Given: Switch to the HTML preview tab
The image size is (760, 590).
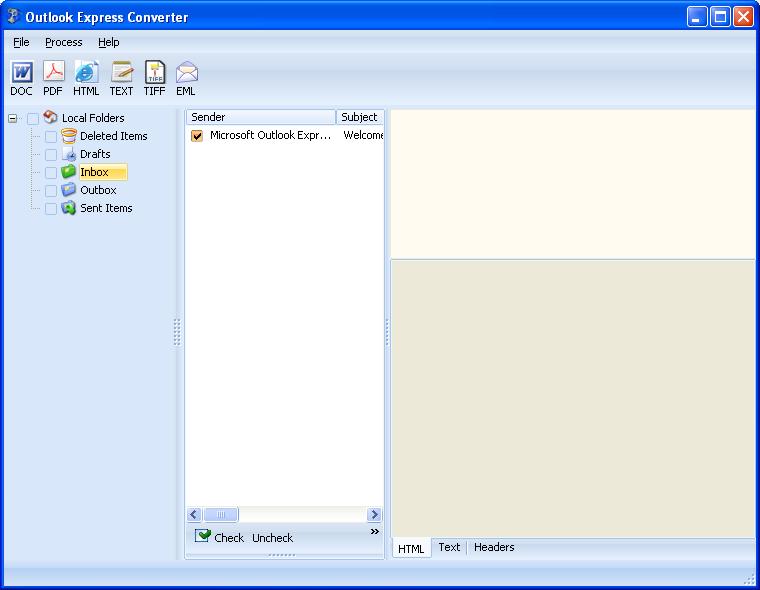Looking at the screenshot, I should [x=411, y=548].
